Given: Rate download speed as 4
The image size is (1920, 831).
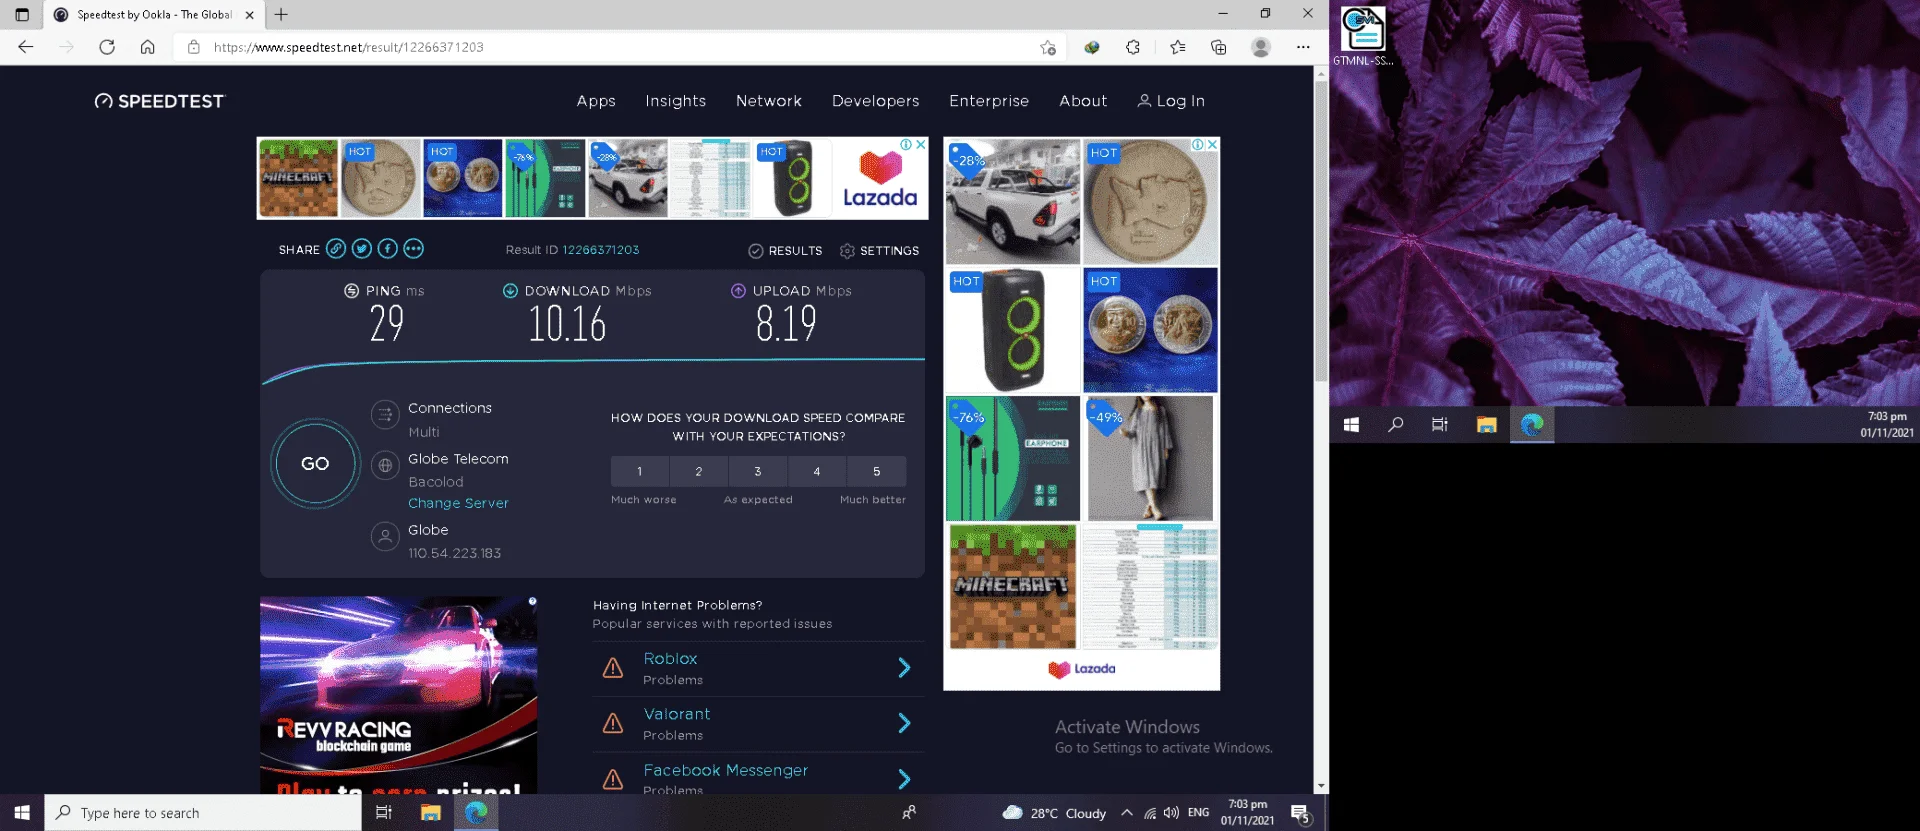Looking at the screenshot, I should point(817,471).
